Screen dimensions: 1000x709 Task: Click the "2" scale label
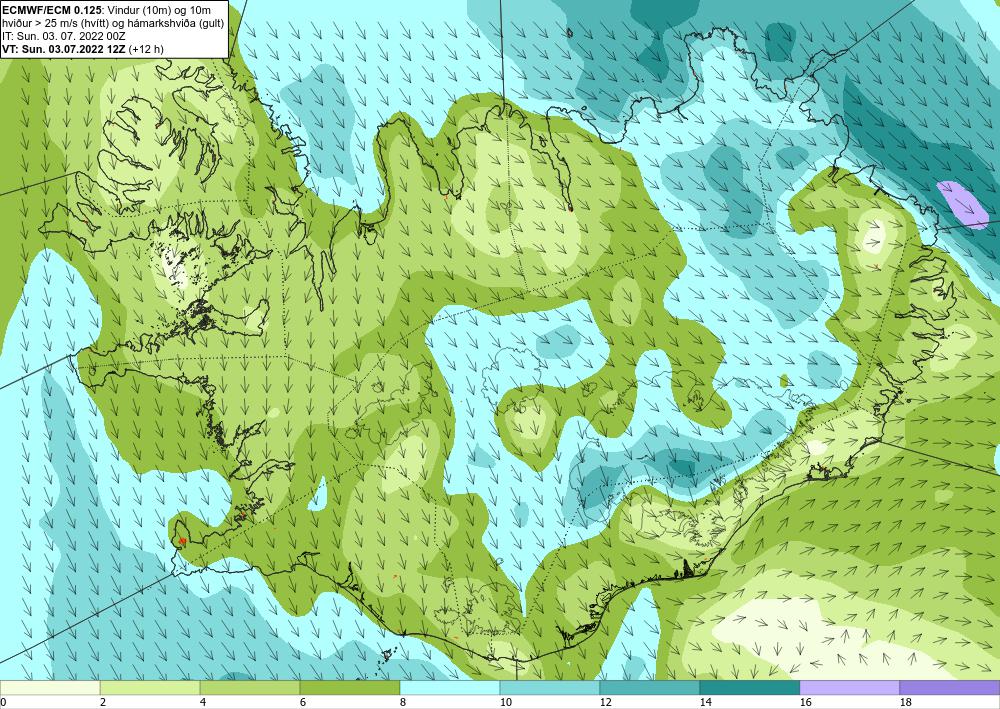click(x=103, y=703)
